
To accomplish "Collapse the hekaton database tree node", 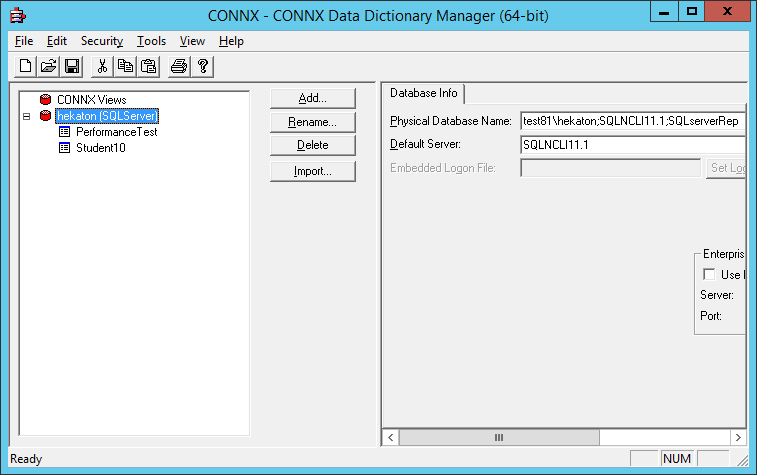I will (27, 116).
